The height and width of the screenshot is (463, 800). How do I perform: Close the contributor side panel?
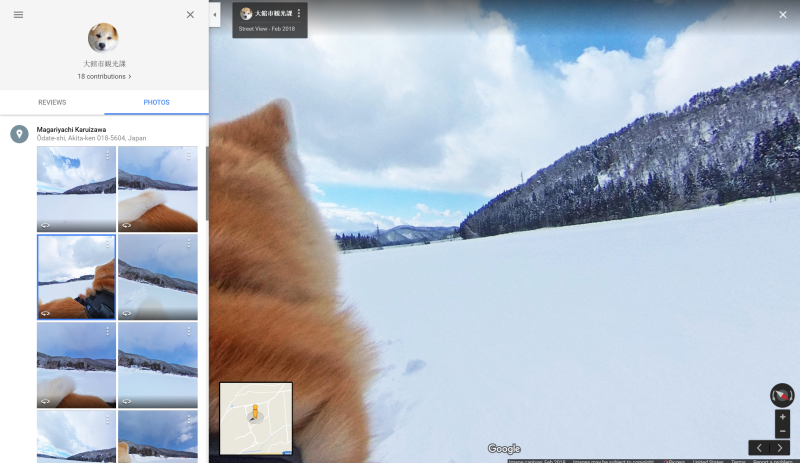click(190, 15)
